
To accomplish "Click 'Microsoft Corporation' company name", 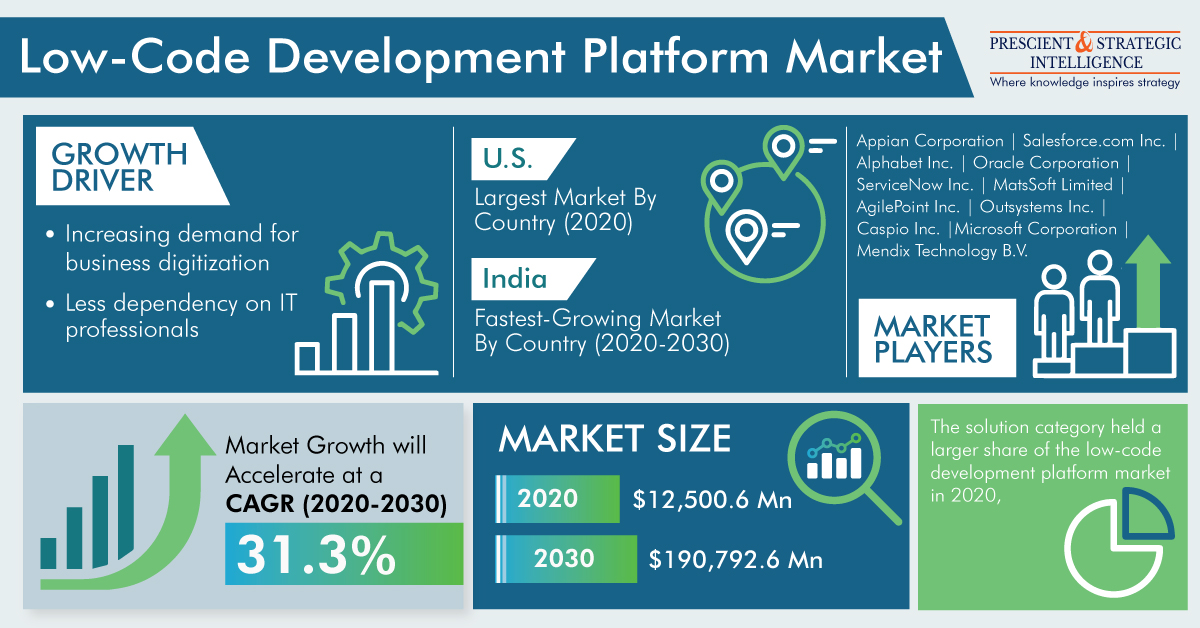I will point(1035,229).
